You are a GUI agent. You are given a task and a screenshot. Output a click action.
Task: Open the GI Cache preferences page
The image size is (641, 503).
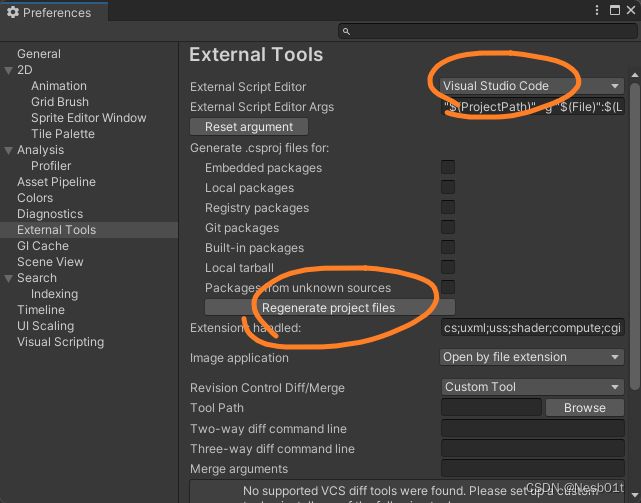(x=43, y=246)
